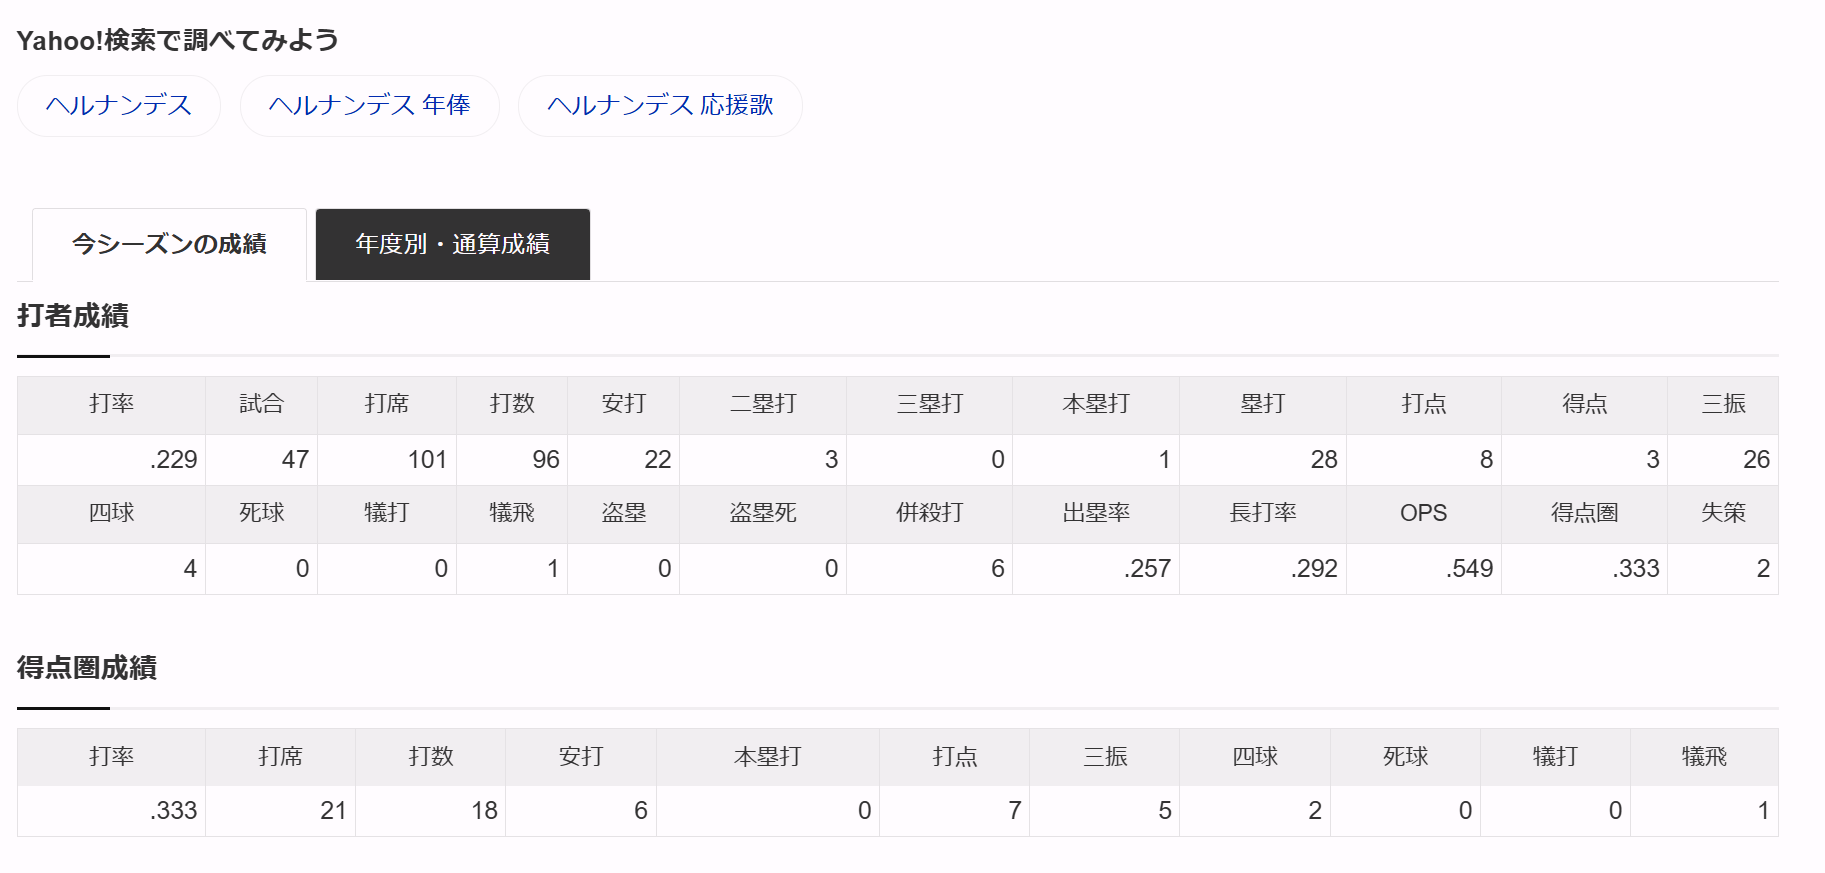Click the 打率 header in 打者成績 table
Image resolution: width=1825 pixels, height=873 pixels.
pyautogui.click(x=111, y=404)
